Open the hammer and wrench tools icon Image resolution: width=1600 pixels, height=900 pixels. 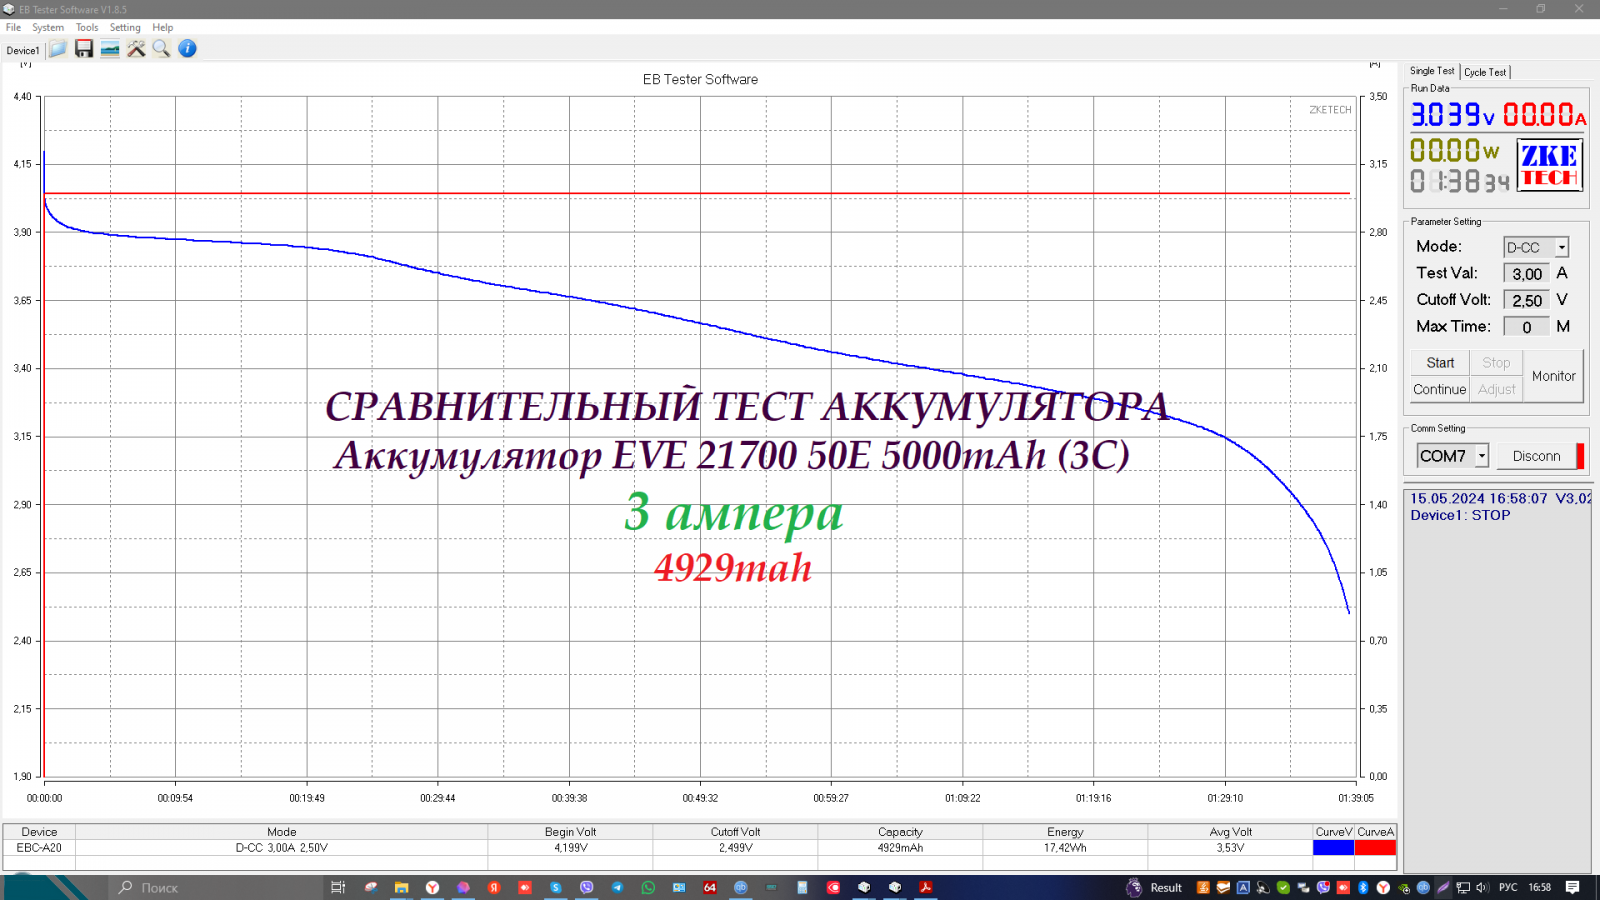coord(136,49)
